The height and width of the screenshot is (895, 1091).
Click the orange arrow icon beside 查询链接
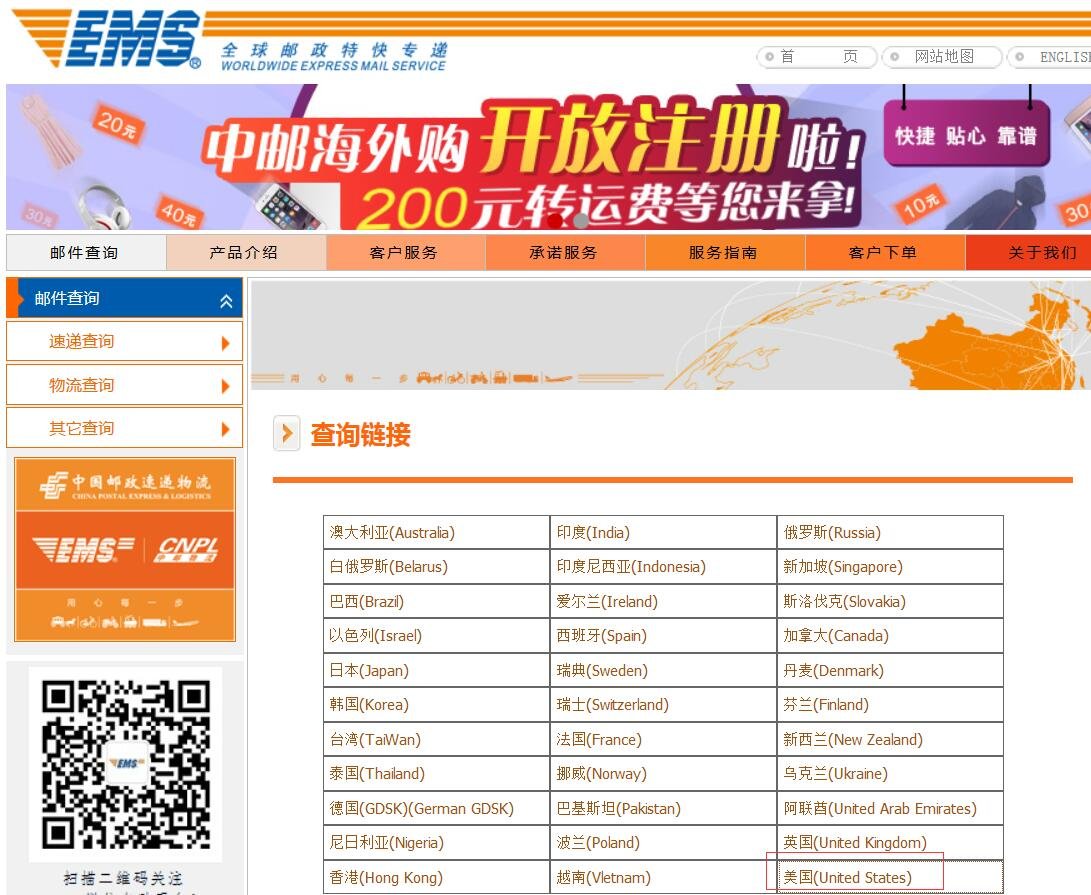[287, 434]
